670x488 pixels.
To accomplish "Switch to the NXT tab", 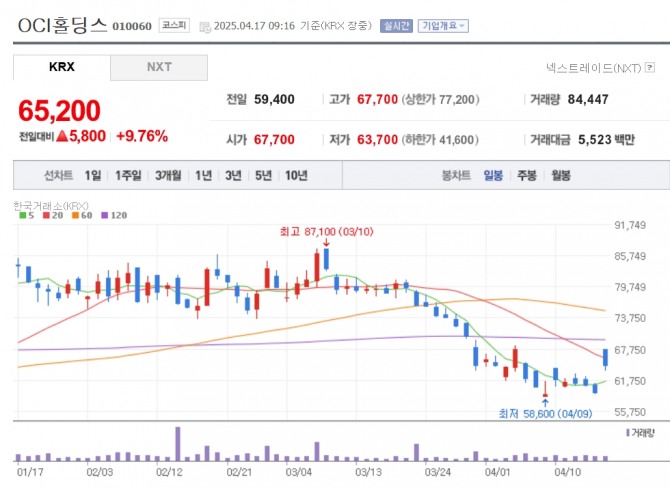I will (x=159, y=67).
